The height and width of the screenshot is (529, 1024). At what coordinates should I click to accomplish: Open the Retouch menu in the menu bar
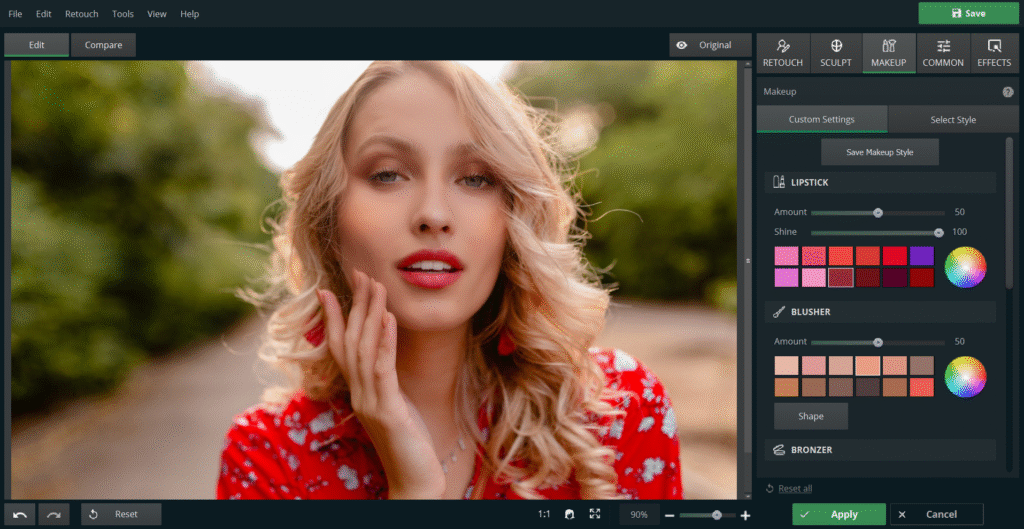tap(82, 14)
